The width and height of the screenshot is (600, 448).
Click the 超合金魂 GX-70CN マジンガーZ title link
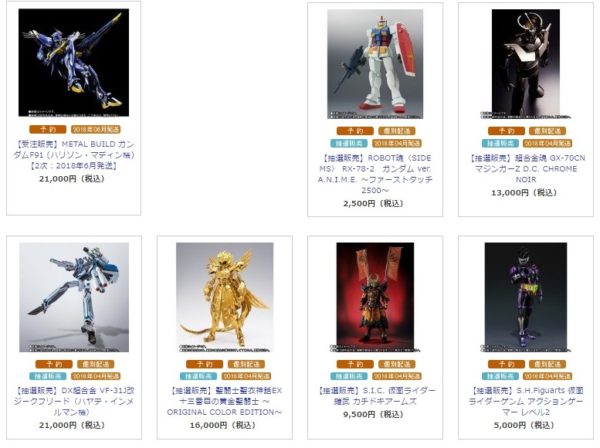(x=526, y=168)
